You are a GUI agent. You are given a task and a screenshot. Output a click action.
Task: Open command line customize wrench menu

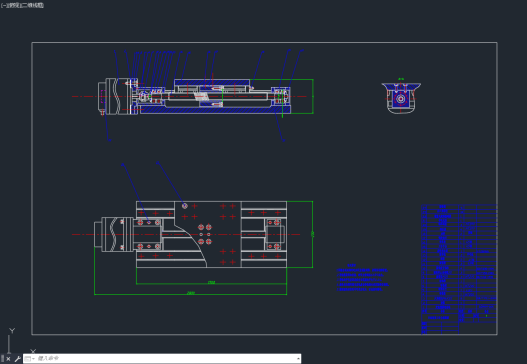coord(17,359)
